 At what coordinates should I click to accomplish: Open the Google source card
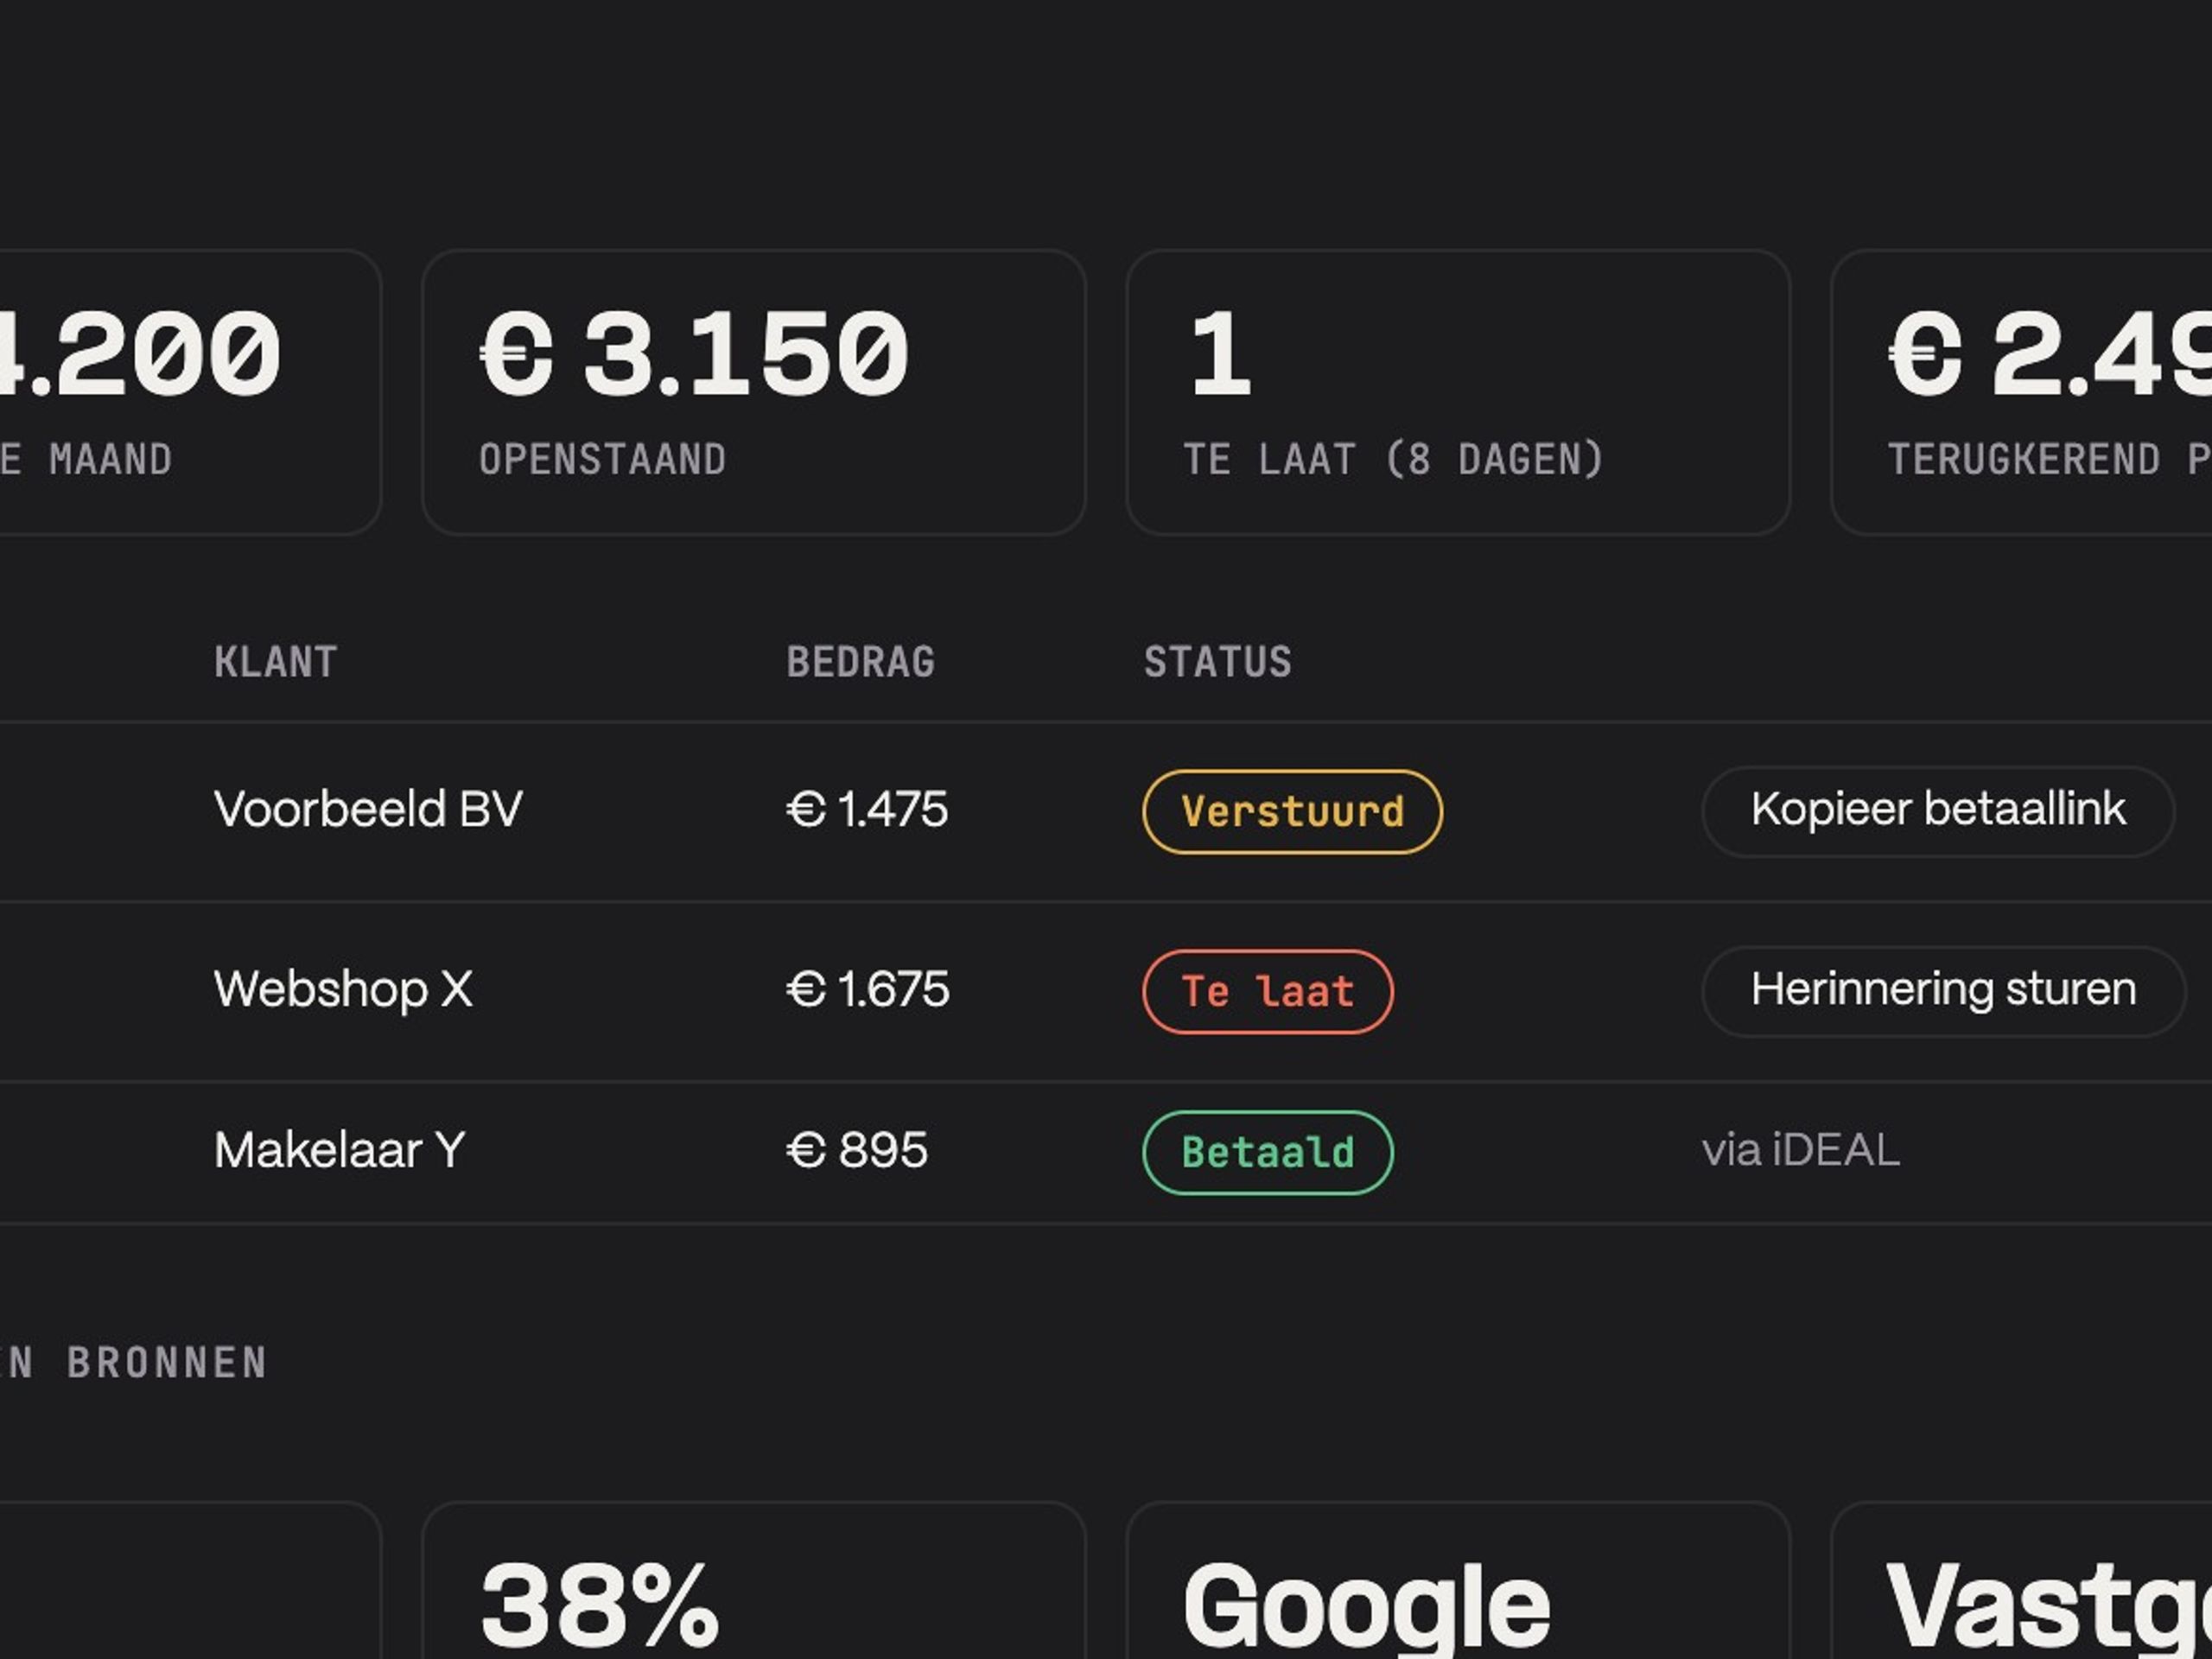click(x=1458, y=1580)
